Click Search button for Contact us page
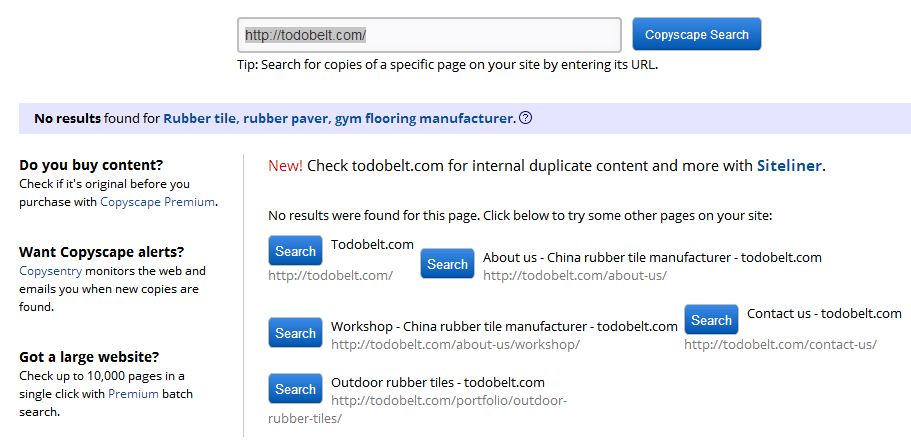 pos(711,320)
